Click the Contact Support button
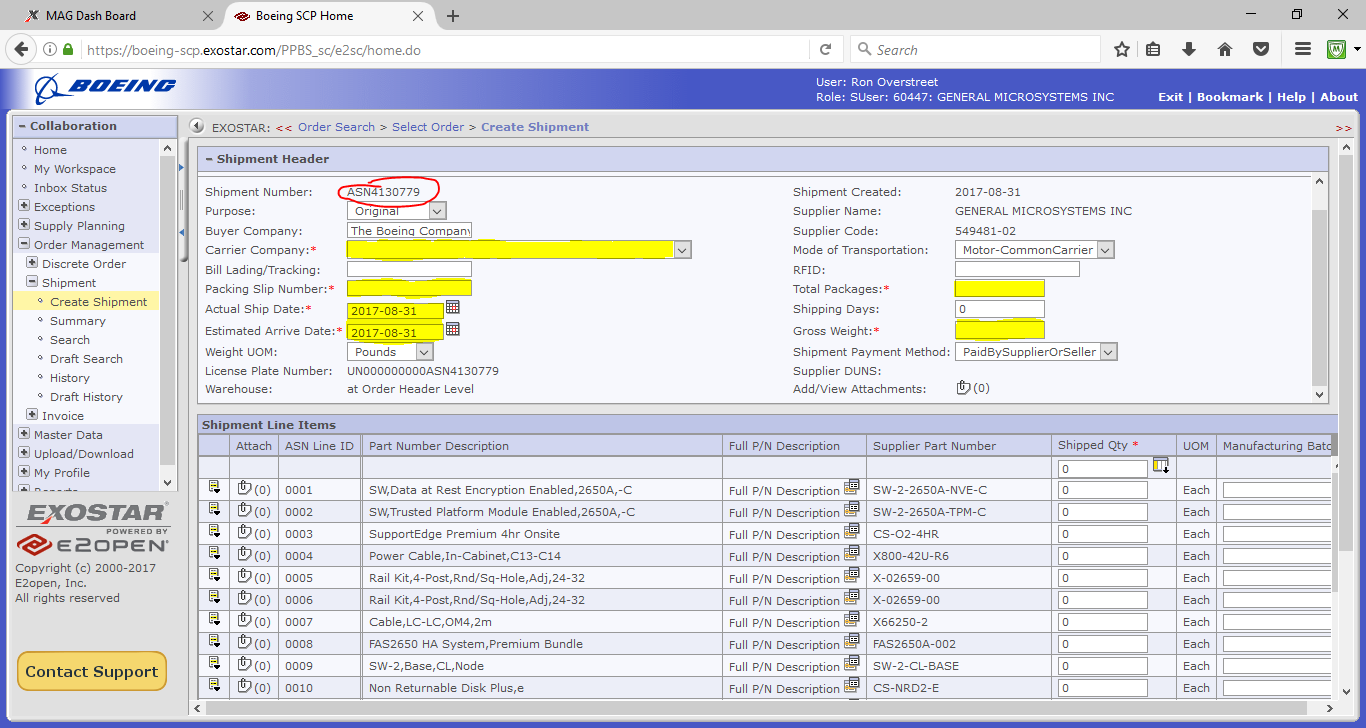Image resolution: width=1366 pixels, height=728 pixels. tap(92, 672)
